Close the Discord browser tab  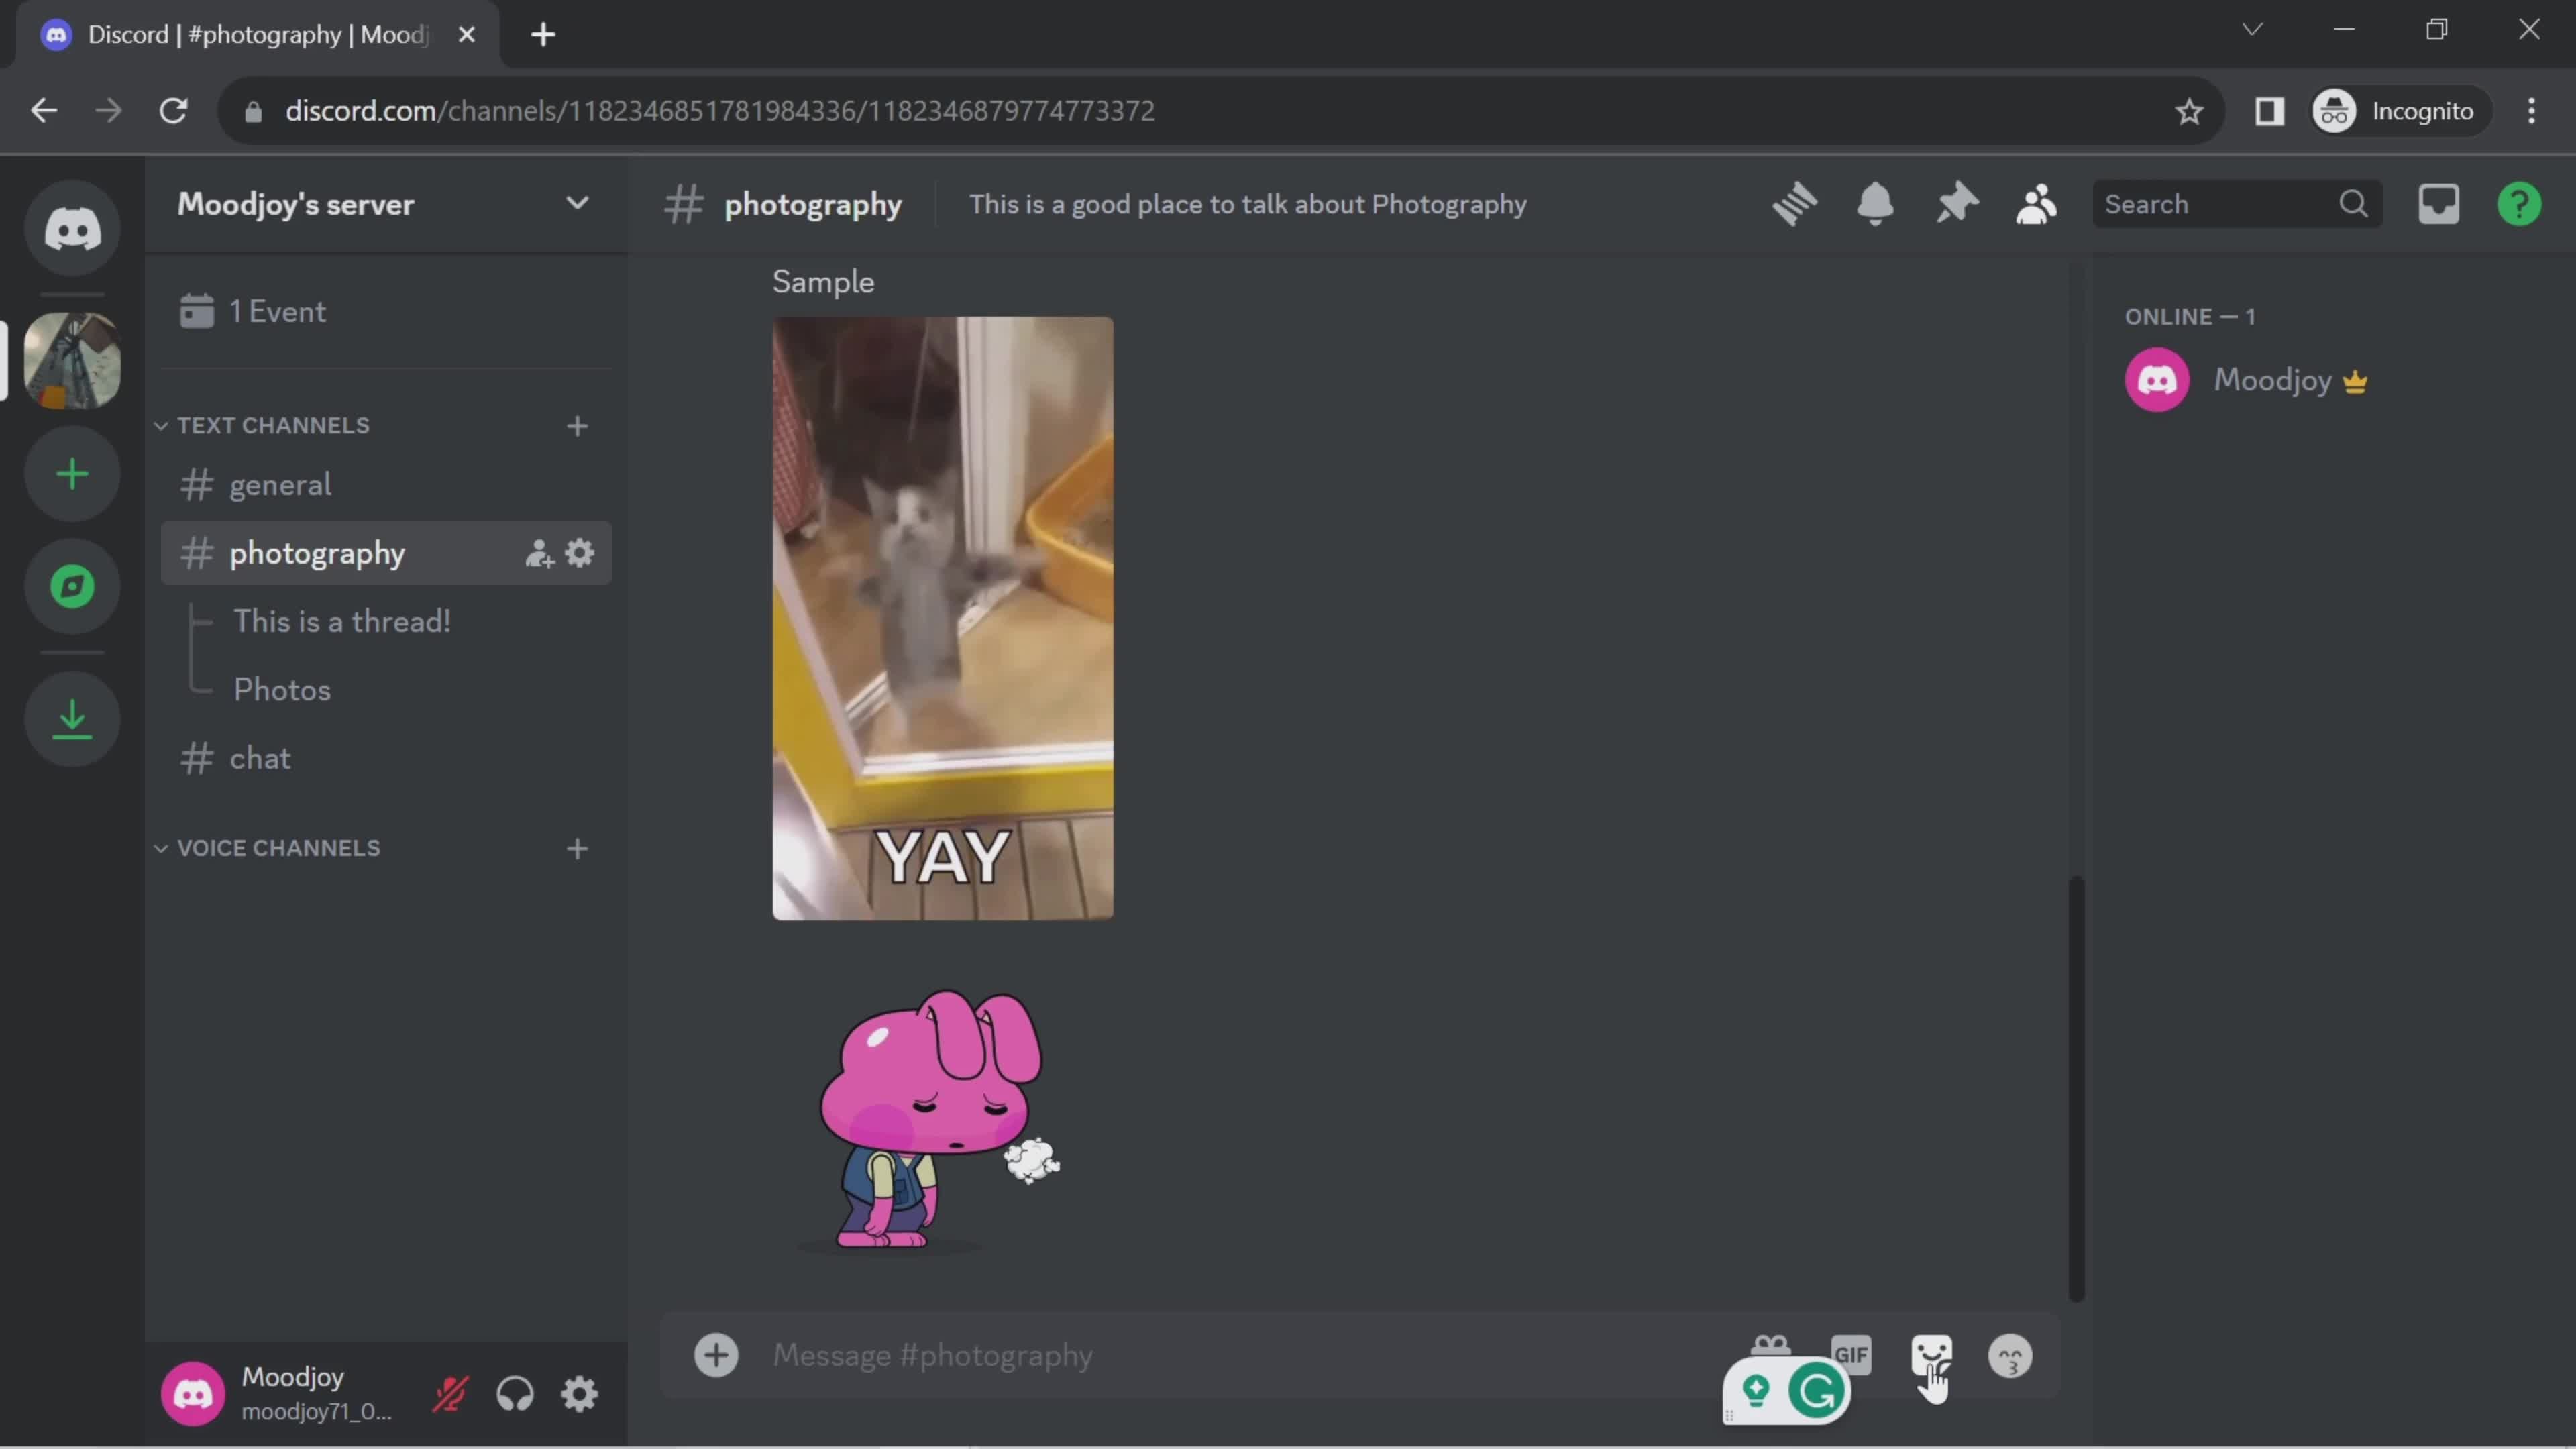(x=466, y=34)
